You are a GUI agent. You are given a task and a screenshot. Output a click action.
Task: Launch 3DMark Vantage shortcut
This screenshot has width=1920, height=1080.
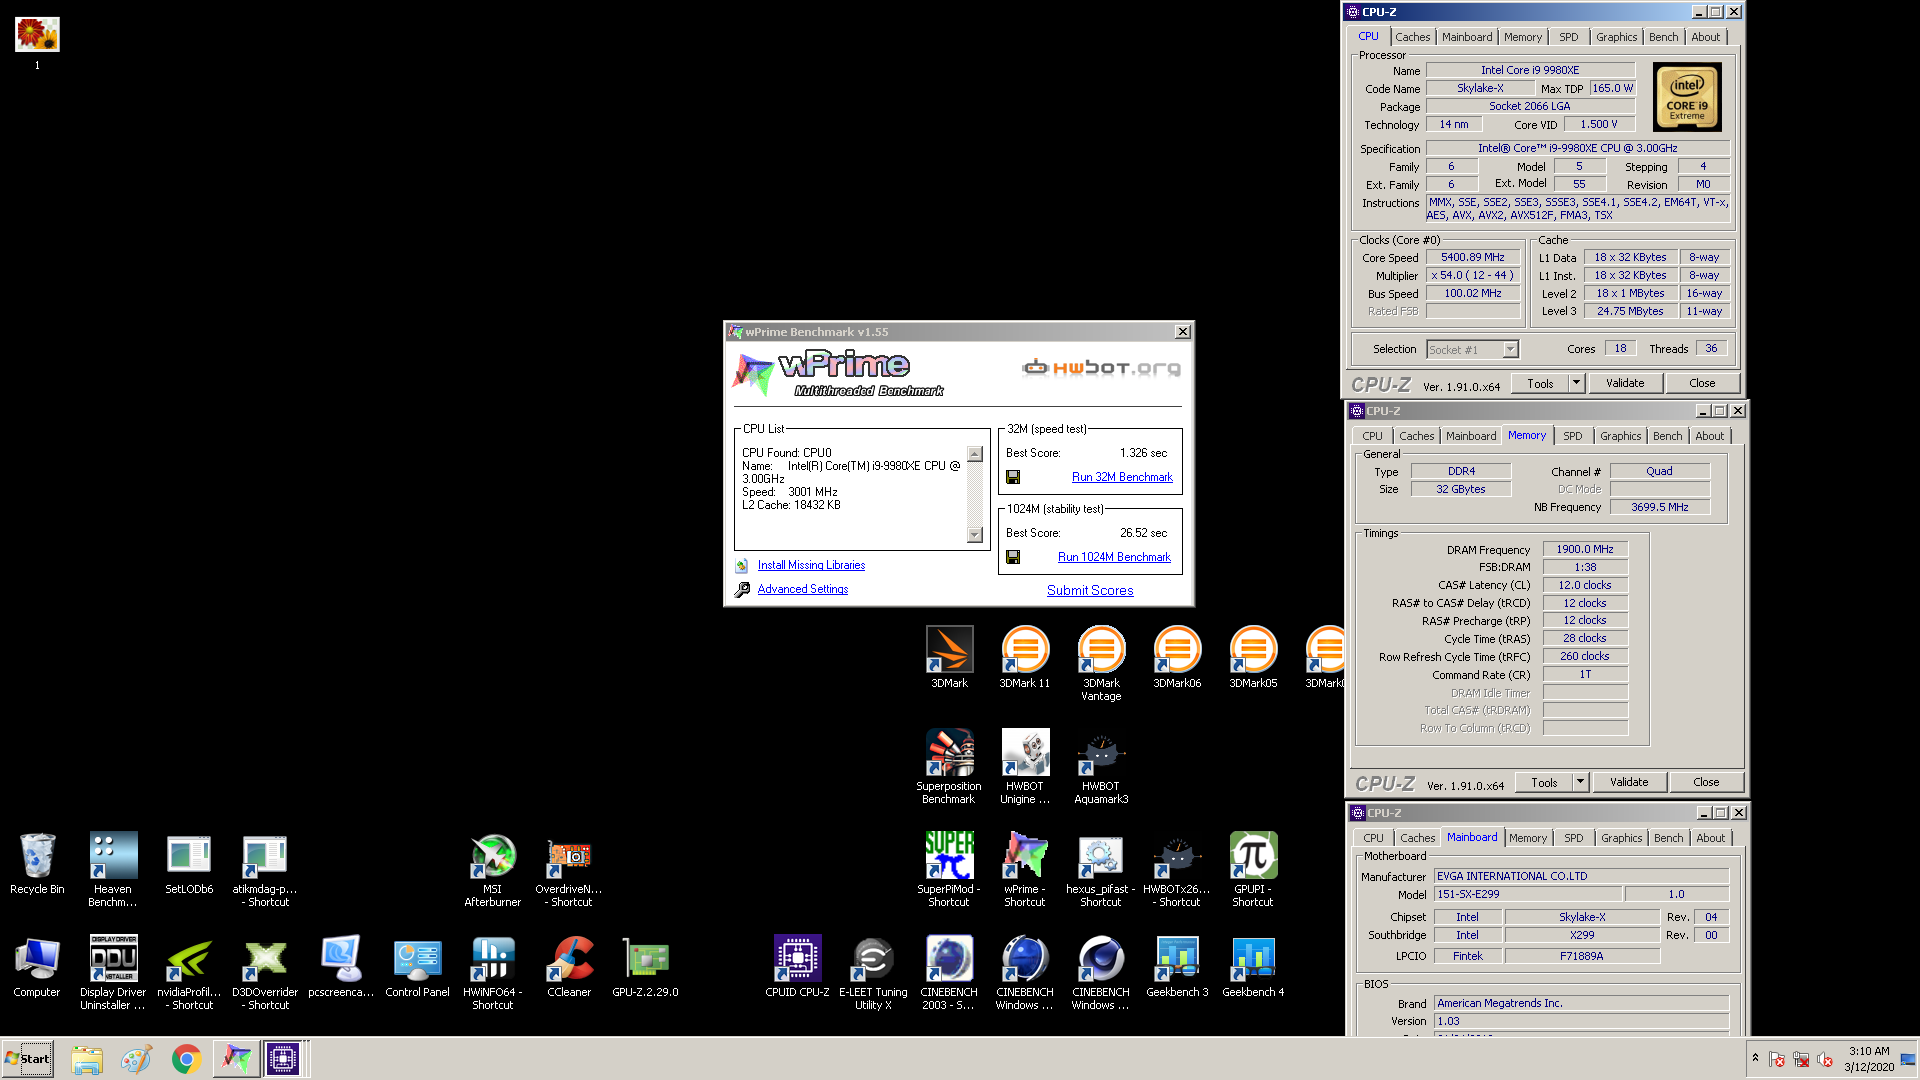1101,663
